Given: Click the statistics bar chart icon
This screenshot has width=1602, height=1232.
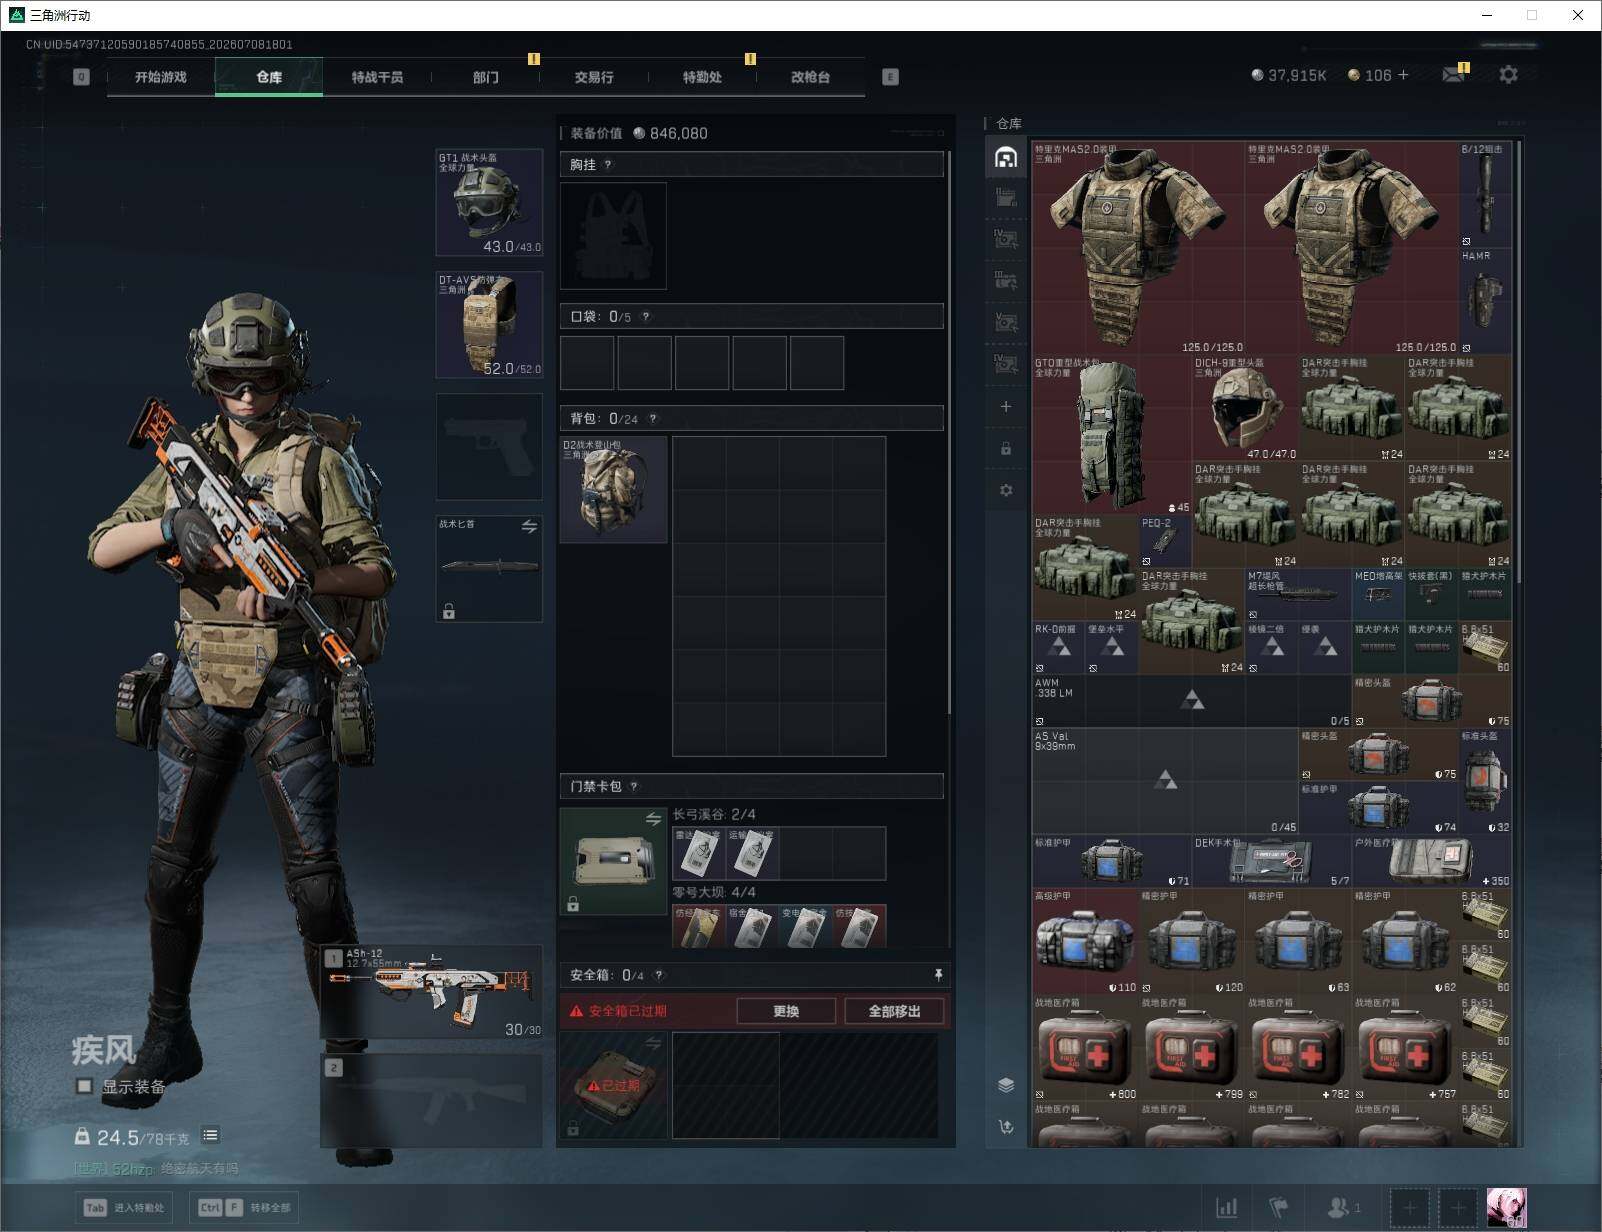Looking at the screenshot, I should point(1226,1207).
